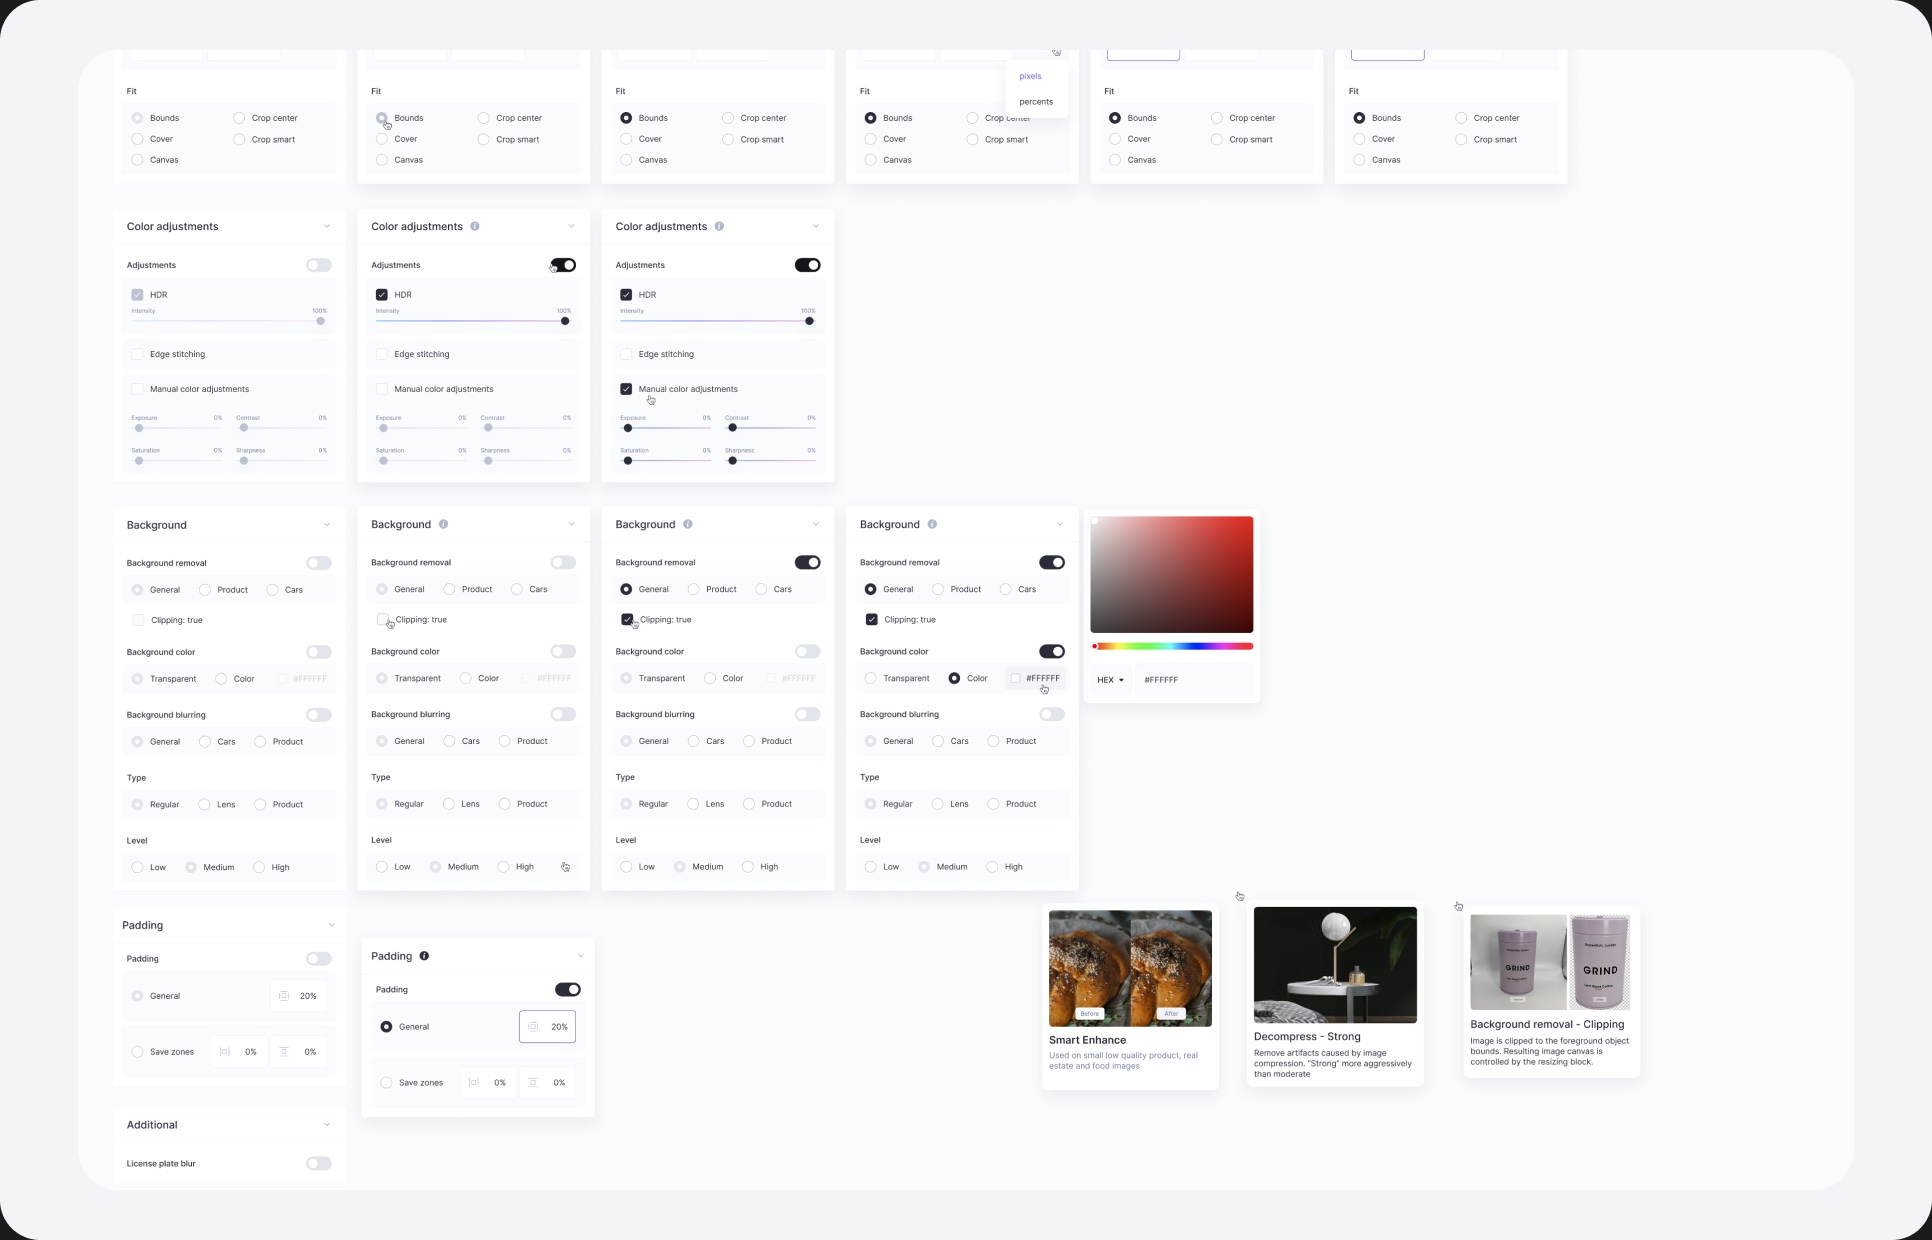Image resolution: width=1932 pixels, height=1240 pixels.
Task: Click the #FFFFFF hex input in color picker
Action: click(x=1195, y=680)
